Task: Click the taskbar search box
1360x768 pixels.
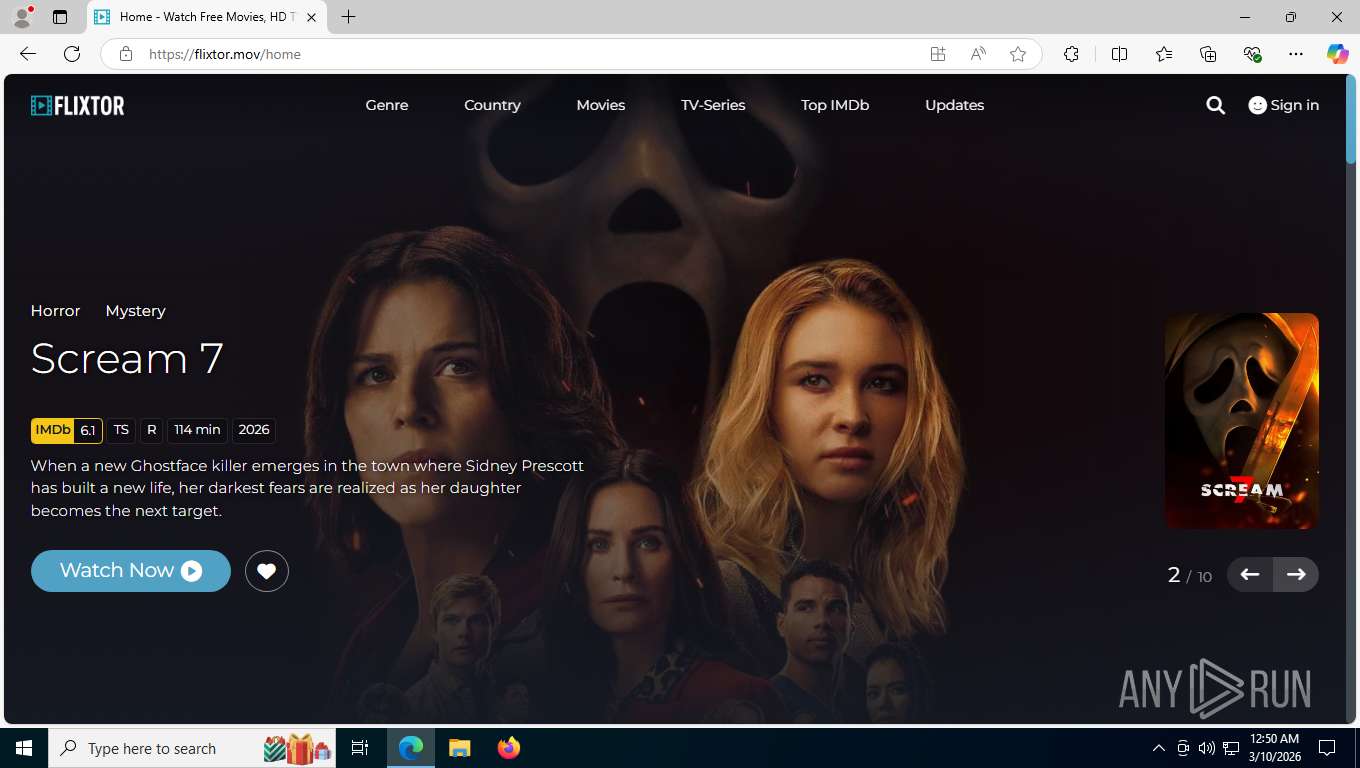Action: pos(193,748)
